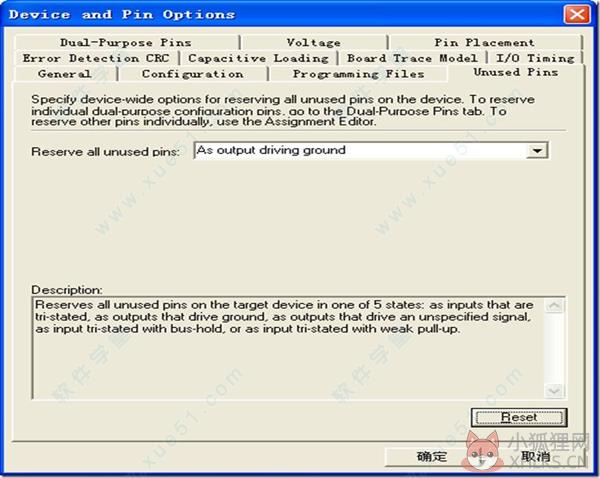The width and height of the screenshot is (600, 478).
Task: Open the I/O Timing tab
Action: click(x=535, y=58)
